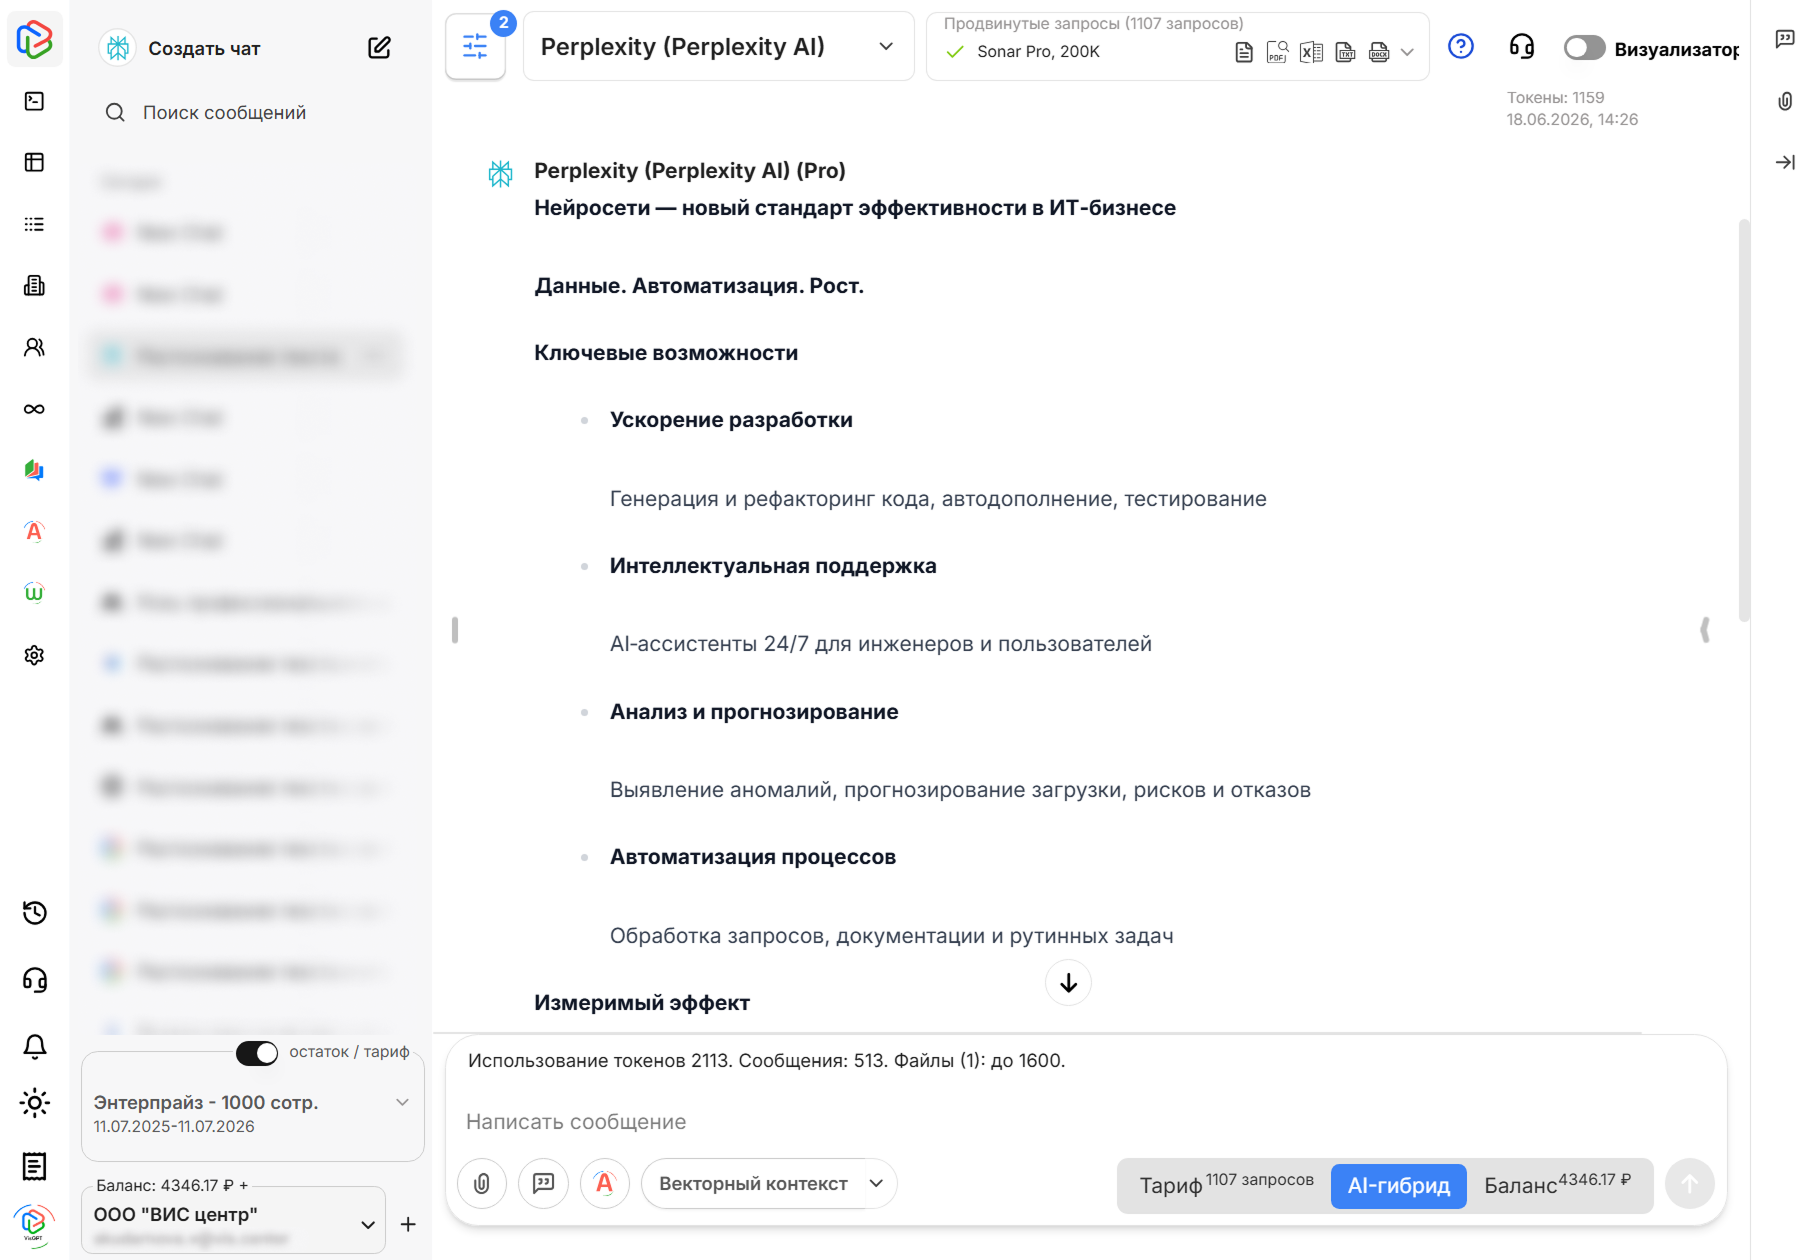Open the blue help question mark icon
Viewport: 1819px width, 1260px height.
click(1461, 46)
